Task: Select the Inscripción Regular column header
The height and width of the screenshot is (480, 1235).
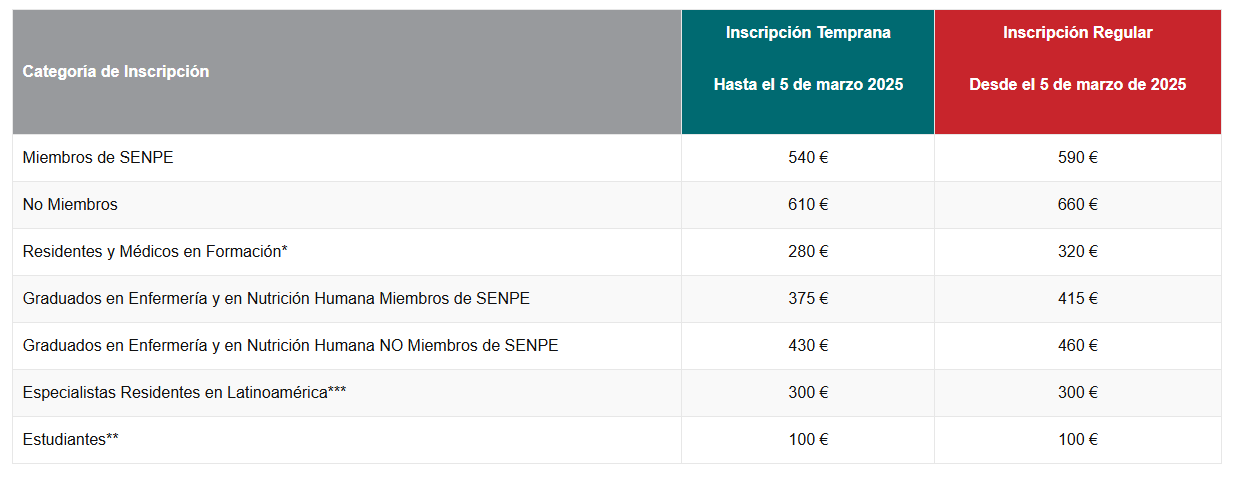Action: 1078,72
